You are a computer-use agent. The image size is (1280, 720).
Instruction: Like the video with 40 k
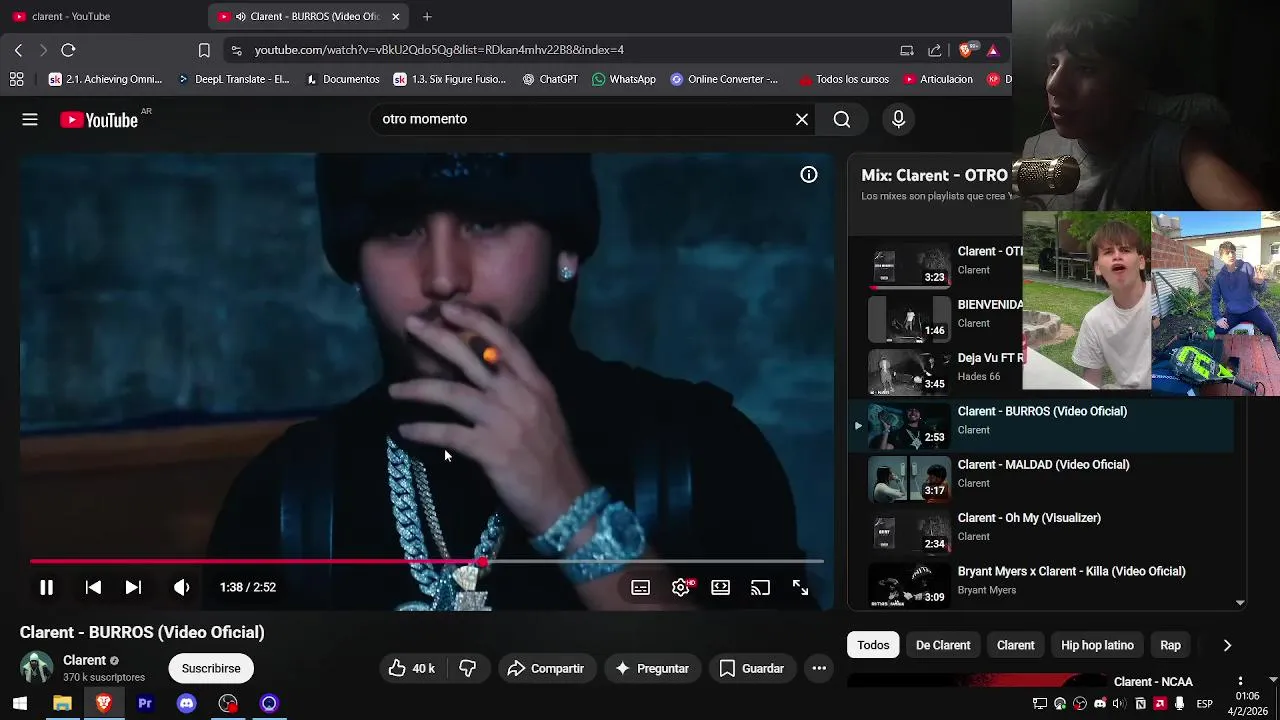[x=411, y=668]
